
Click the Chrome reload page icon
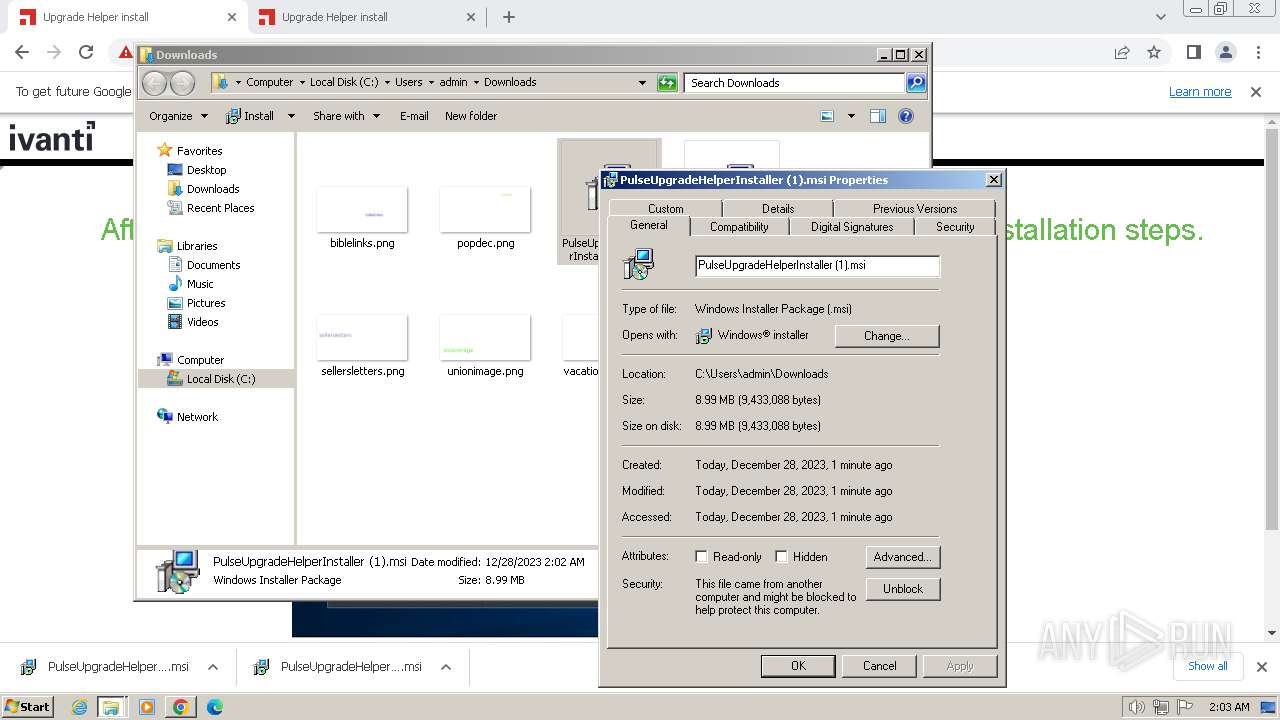[x=86, y=52]
